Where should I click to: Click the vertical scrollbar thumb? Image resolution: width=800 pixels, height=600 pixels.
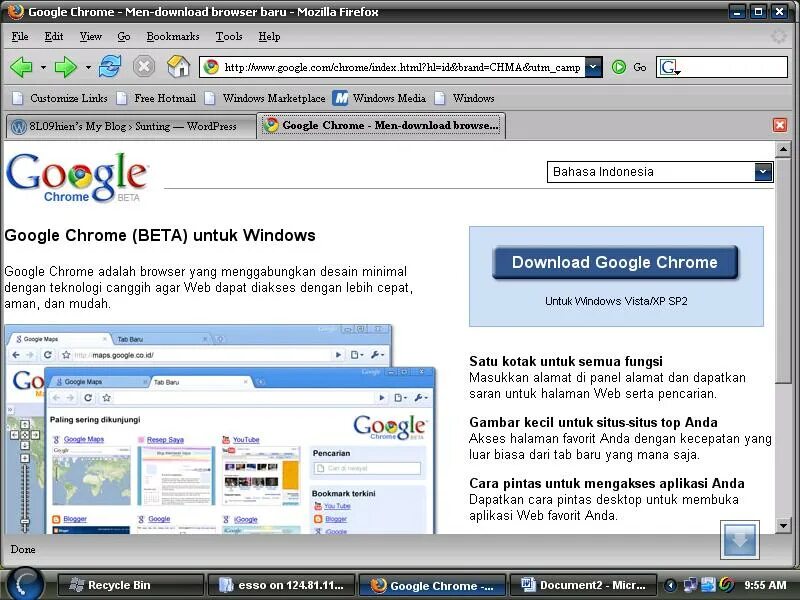(x=783, y=270)
